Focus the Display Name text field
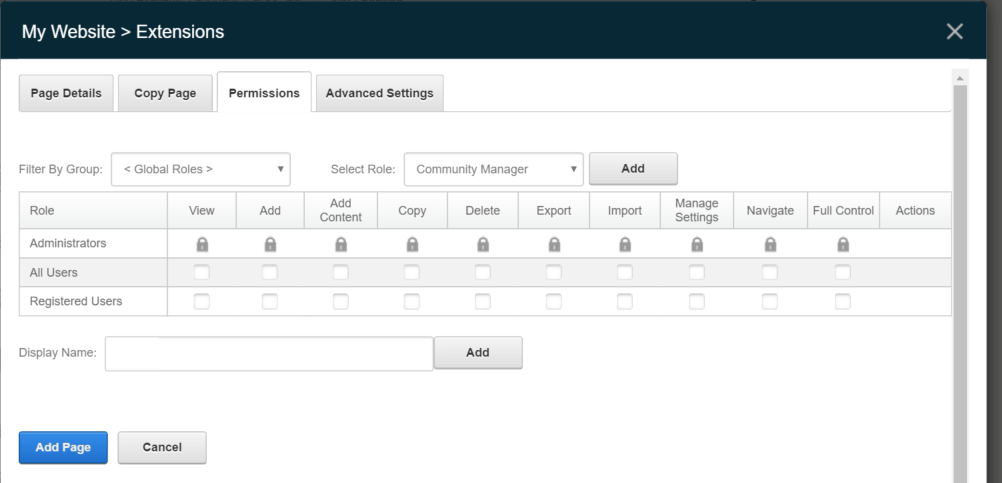1002x483 pixels. click(269, 353)
